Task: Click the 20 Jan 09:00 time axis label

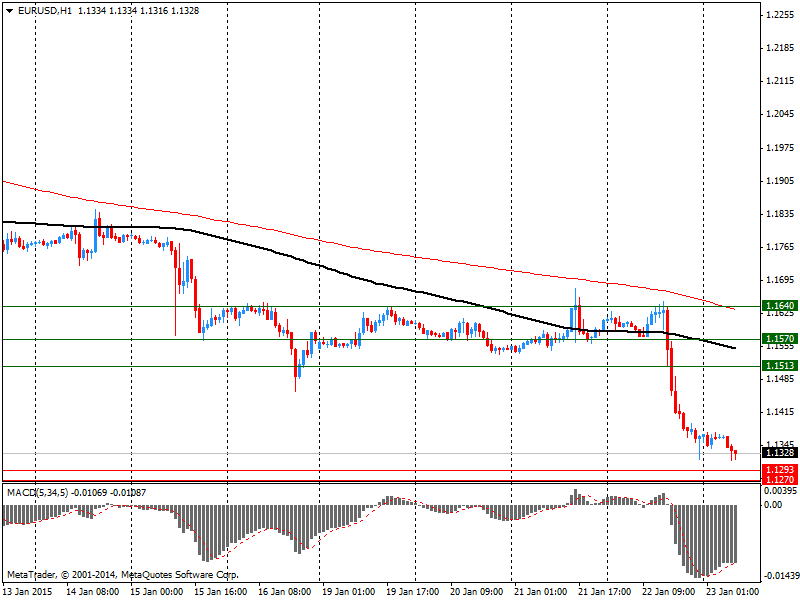Action: 477,592
